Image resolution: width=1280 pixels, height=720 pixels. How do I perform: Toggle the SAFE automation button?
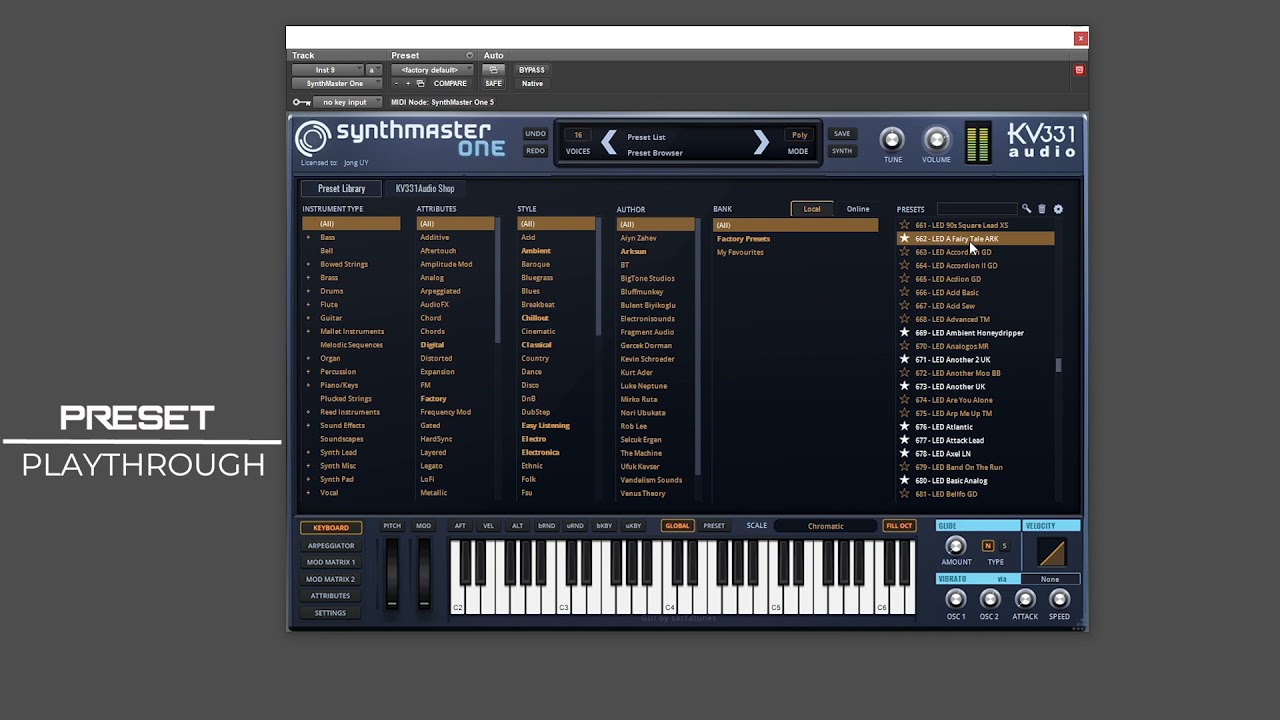pyautogui.click(x=493, y=84)
